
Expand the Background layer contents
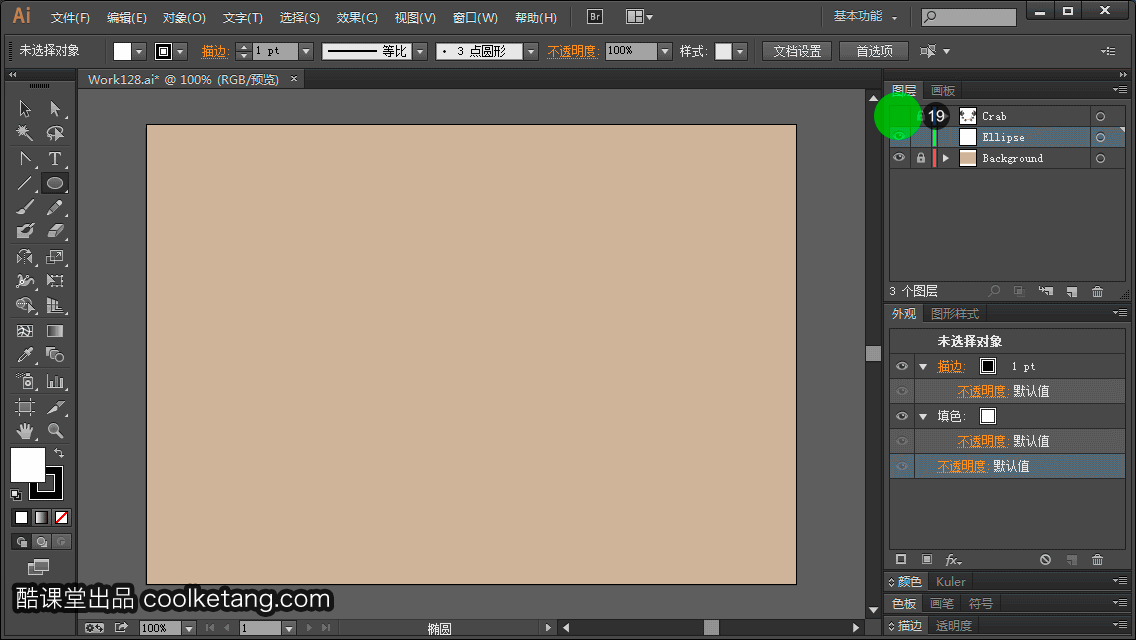(x=945, y=158)
